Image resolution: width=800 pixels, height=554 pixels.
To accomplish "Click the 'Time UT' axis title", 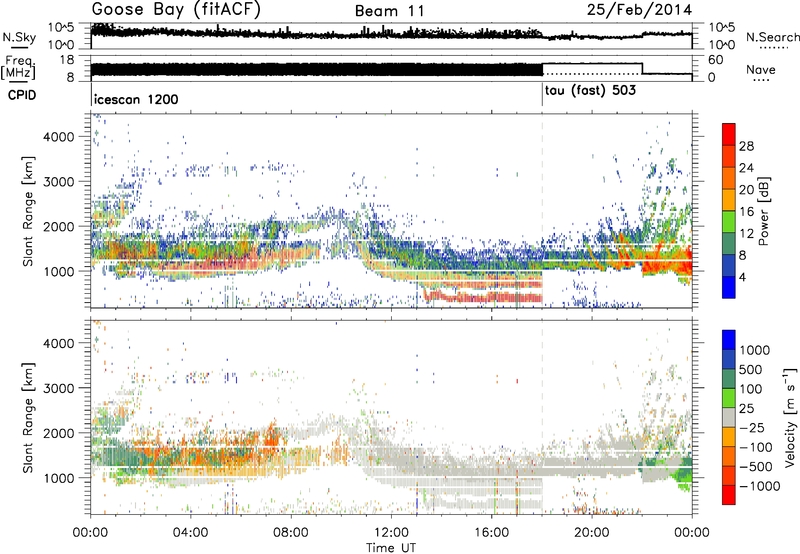I will pyautogui.click(x=391, y=548).
